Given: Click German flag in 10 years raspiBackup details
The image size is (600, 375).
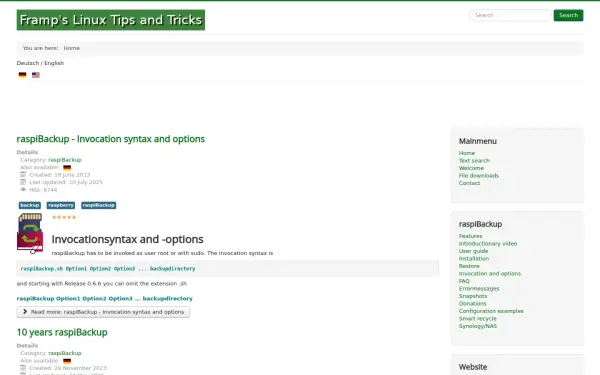Looking at the screenshot, I should coord(67,361).
